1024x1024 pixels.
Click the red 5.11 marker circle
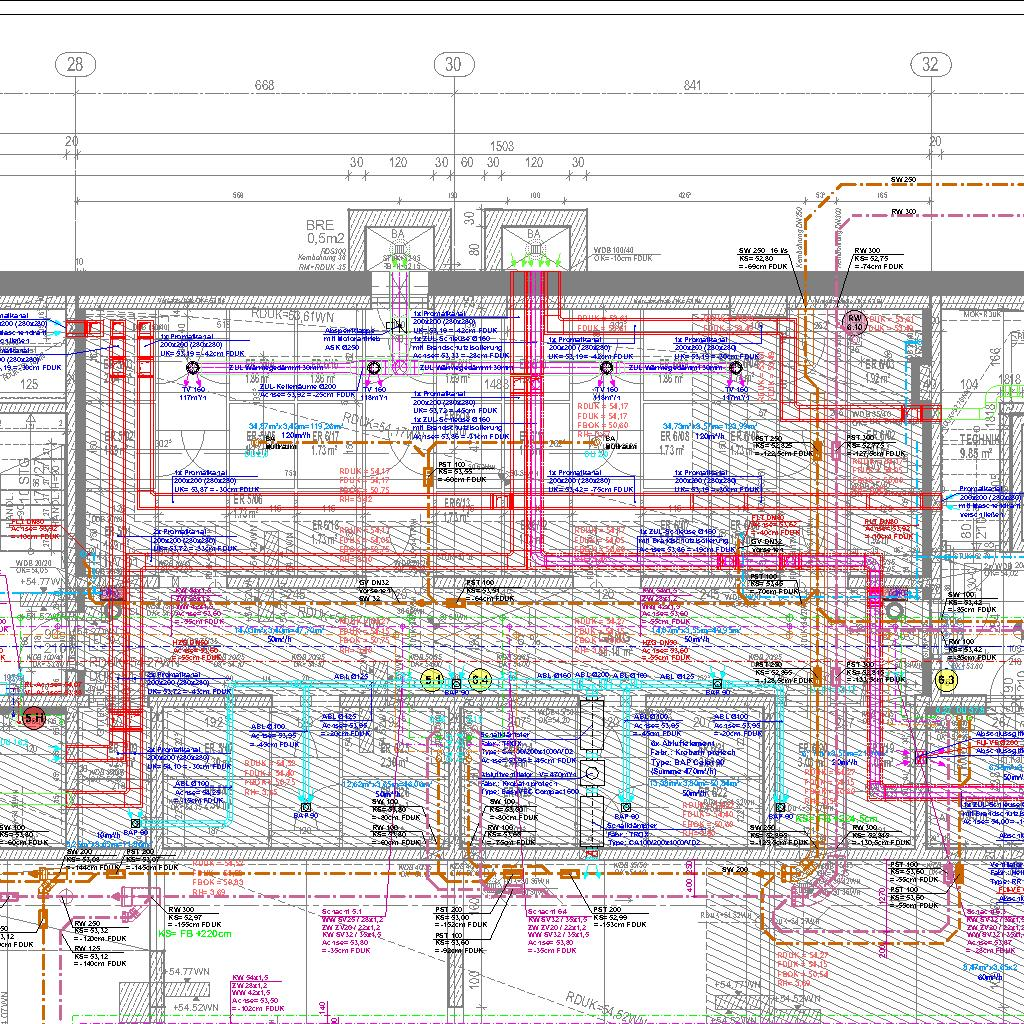[x=35, y=717]
